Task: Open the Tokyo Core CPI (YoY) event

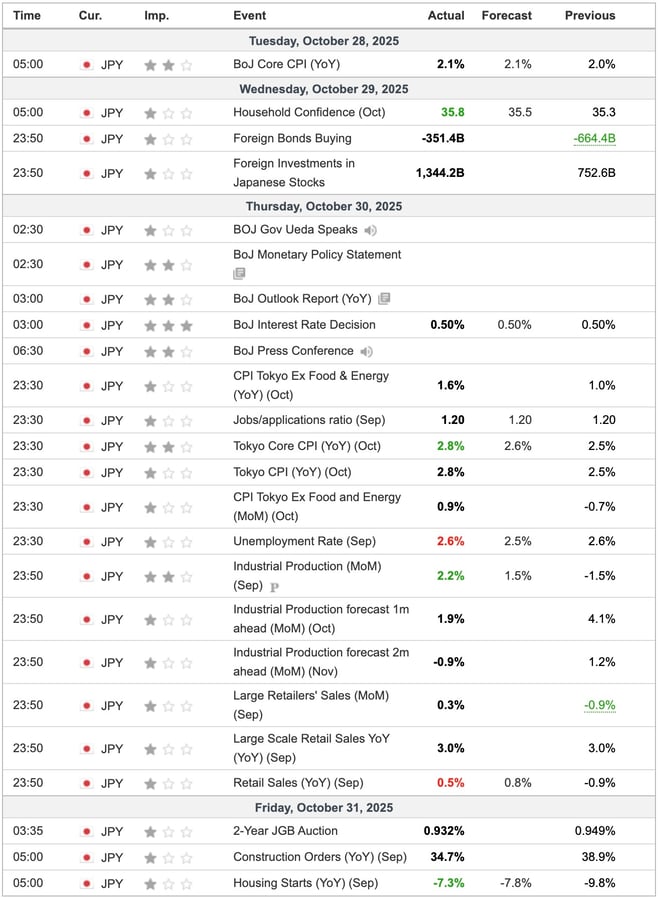Action: tap(306, 446)
